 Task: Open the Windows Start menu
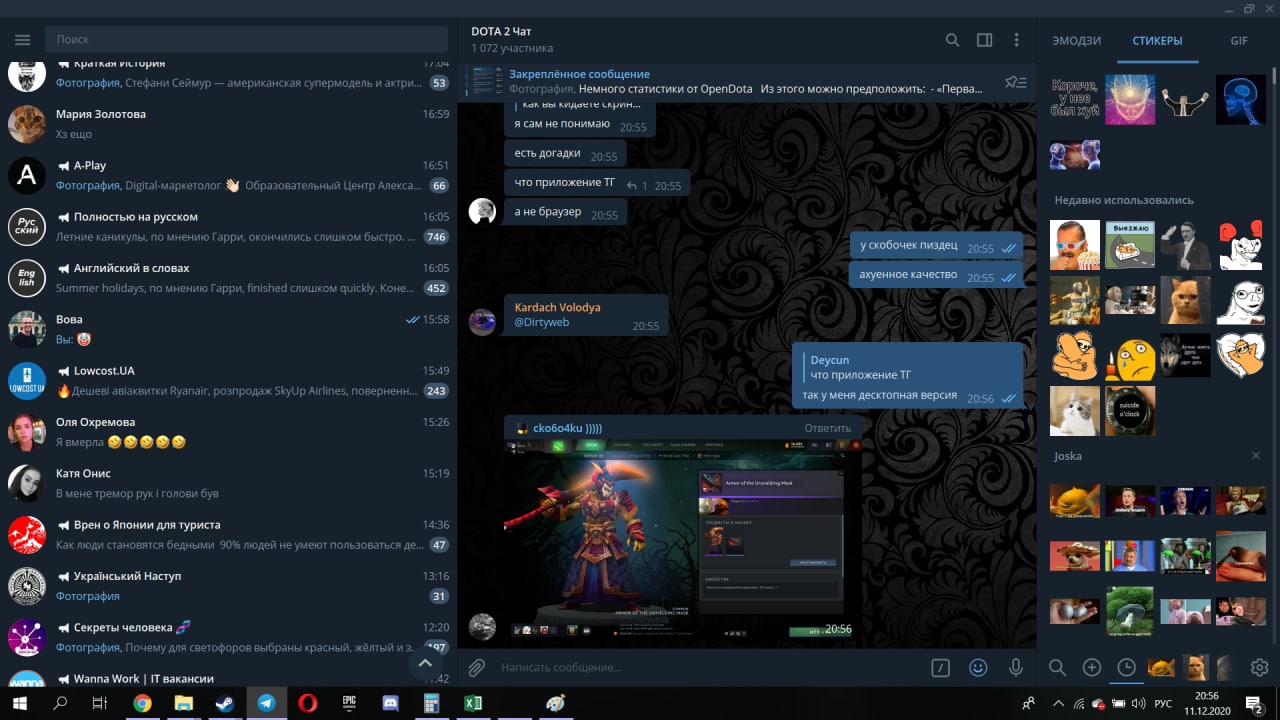point(19,703)
